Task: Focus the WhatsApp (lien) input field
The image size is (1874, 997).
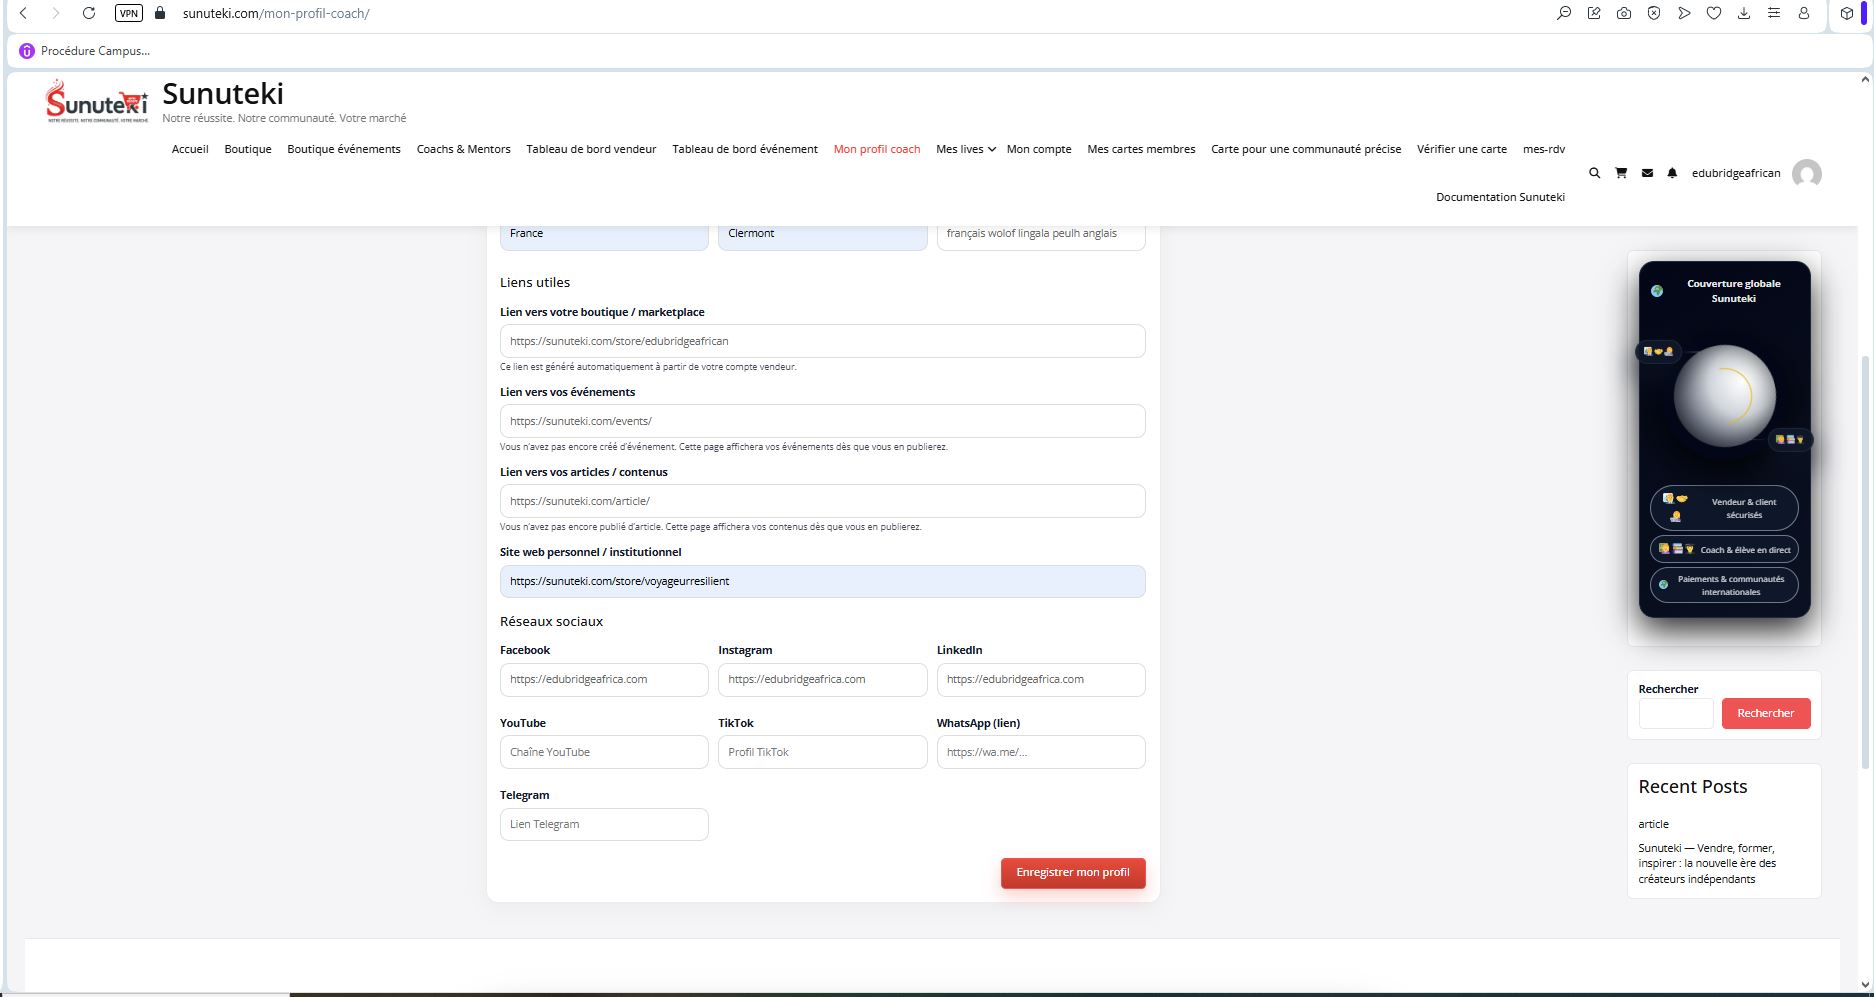Action: (x=1040, y=752)
